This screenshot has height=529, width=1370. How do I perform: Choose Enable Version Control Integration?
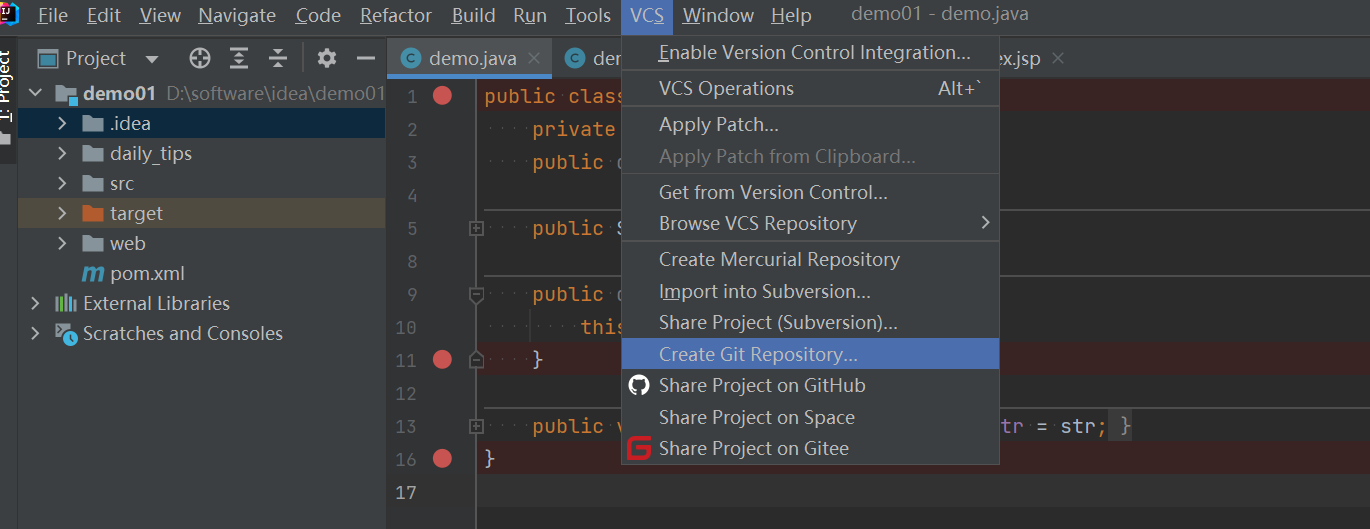click(x=814, y=53)
